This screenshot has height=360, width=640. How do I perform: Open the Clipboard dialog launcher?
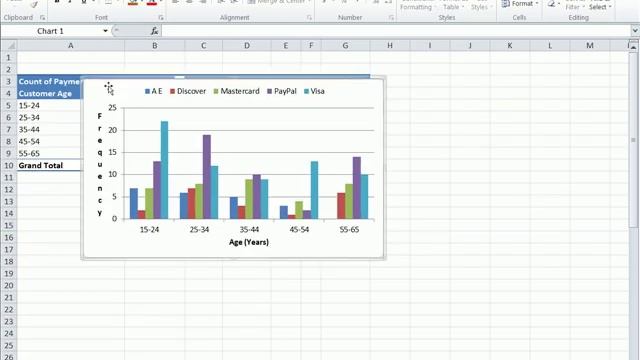point(42,18)
